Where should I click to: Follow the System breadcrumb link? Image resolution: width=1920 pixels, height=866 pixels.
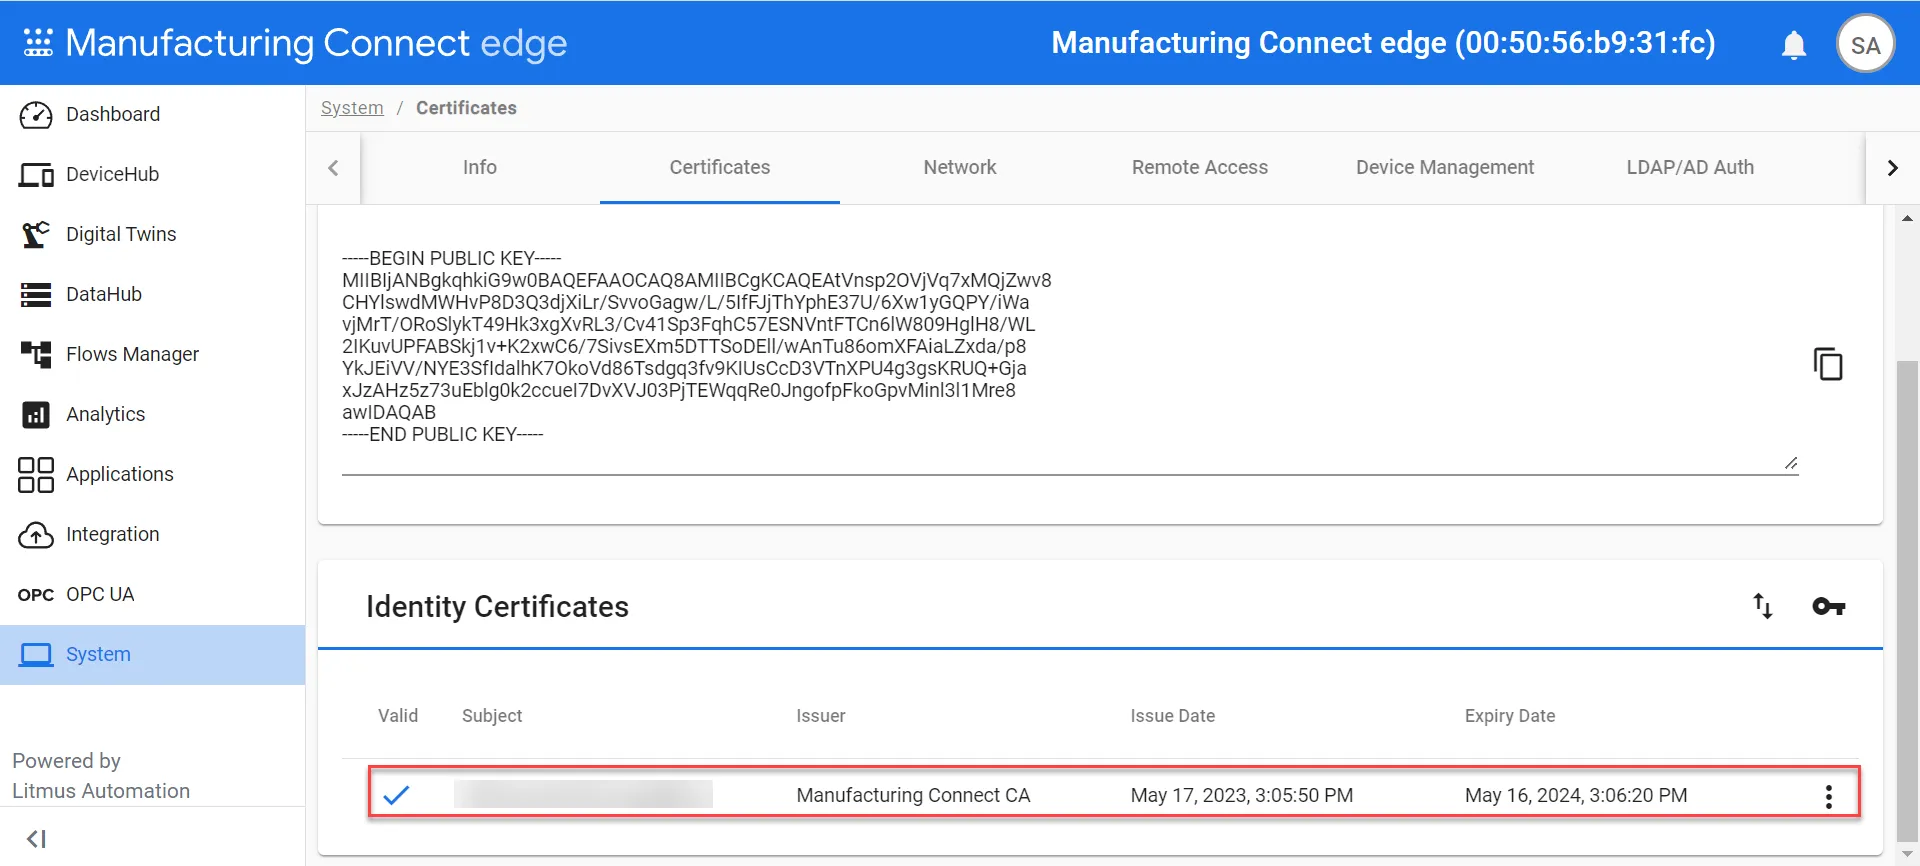tap(352, 108)
